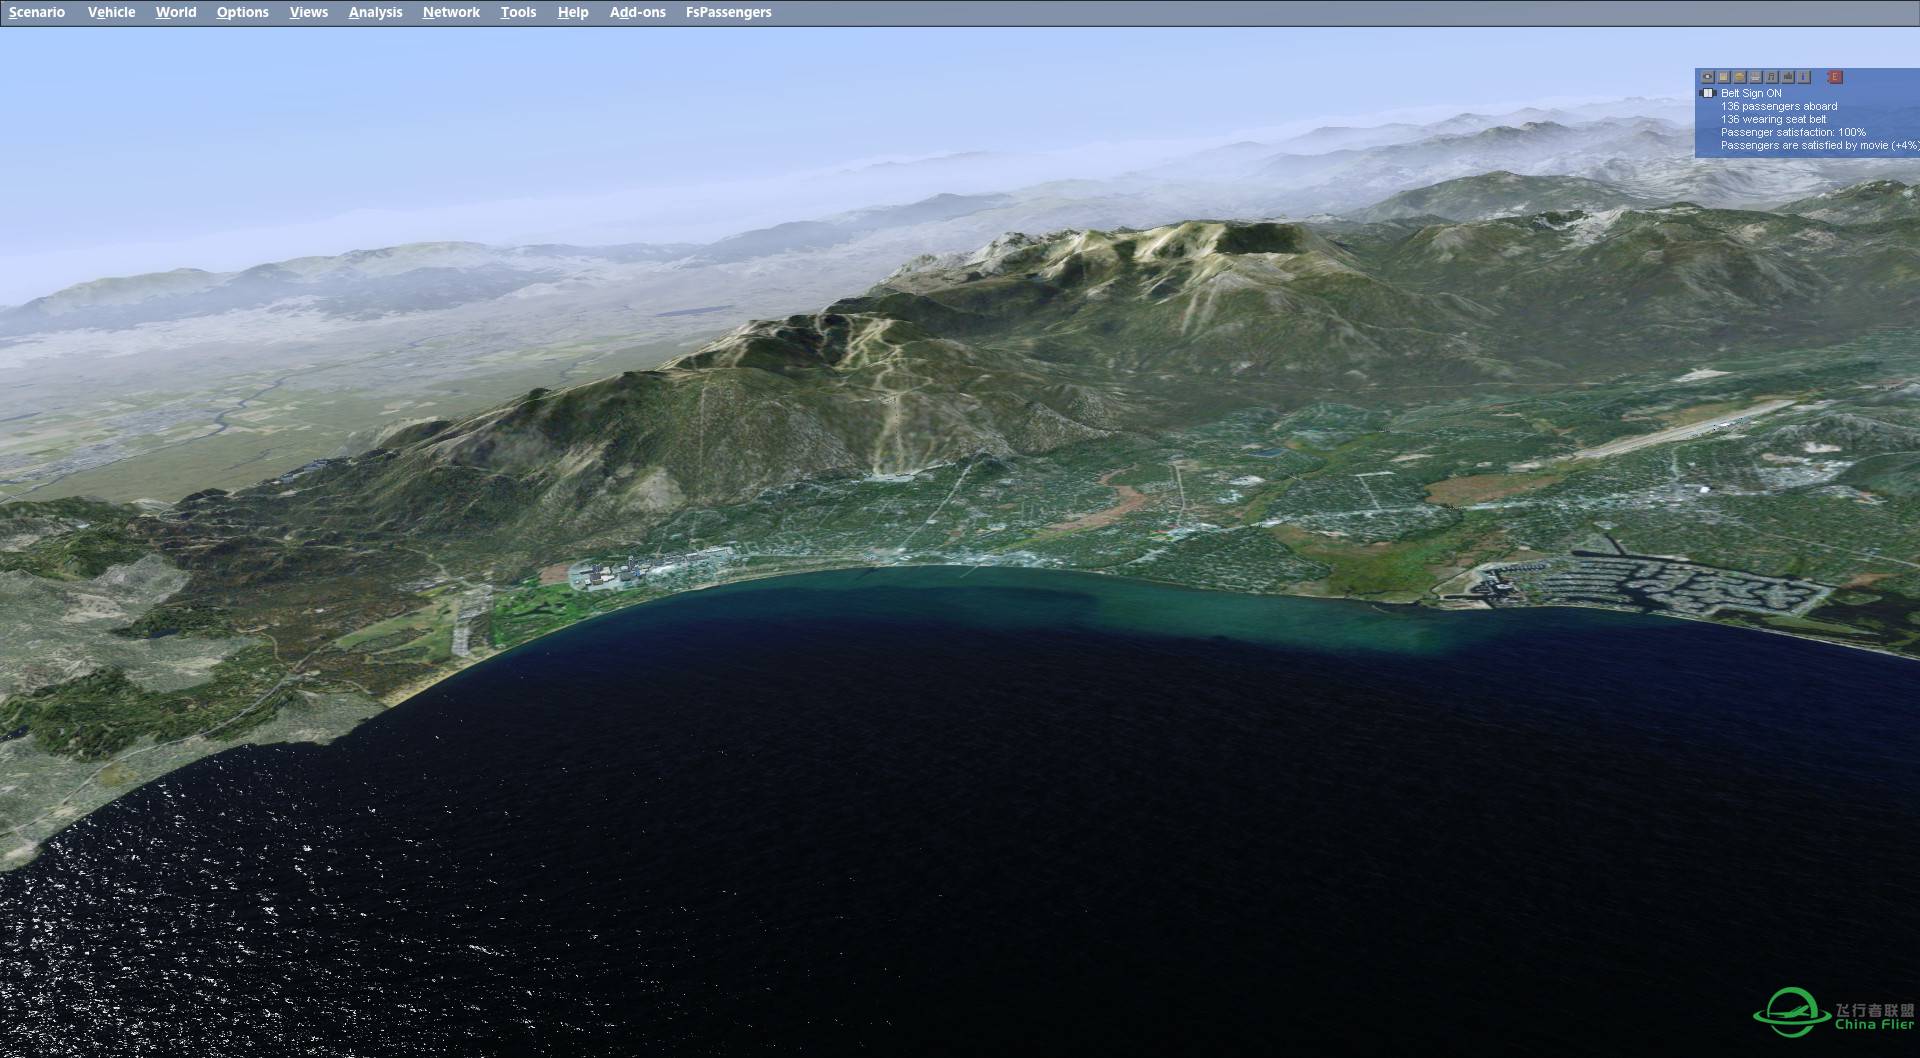Click the Passenger satisfaction 100% text
Viewport: 1920px width, 1058px height.
tap(1793, 132)
